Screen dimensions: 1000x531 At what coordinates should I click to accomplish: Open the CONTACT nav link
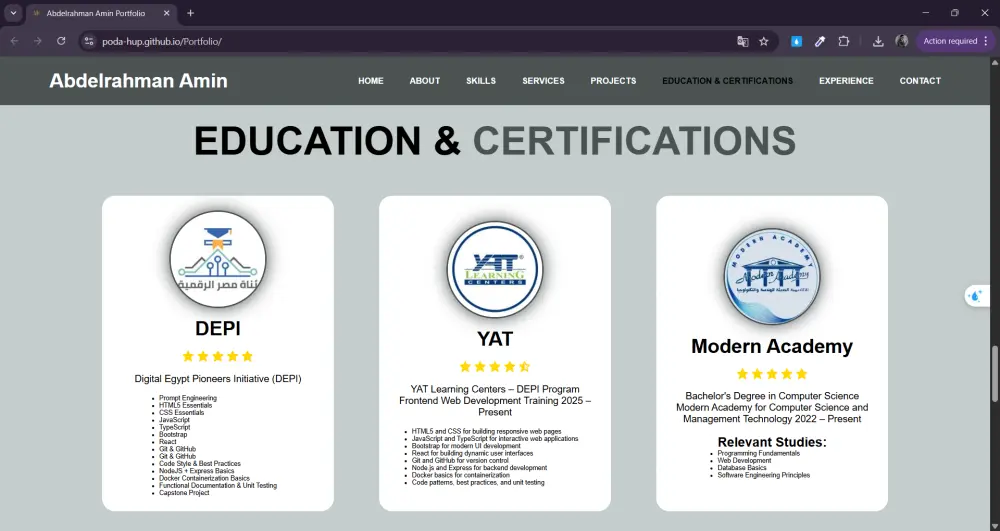pos(920,81)
